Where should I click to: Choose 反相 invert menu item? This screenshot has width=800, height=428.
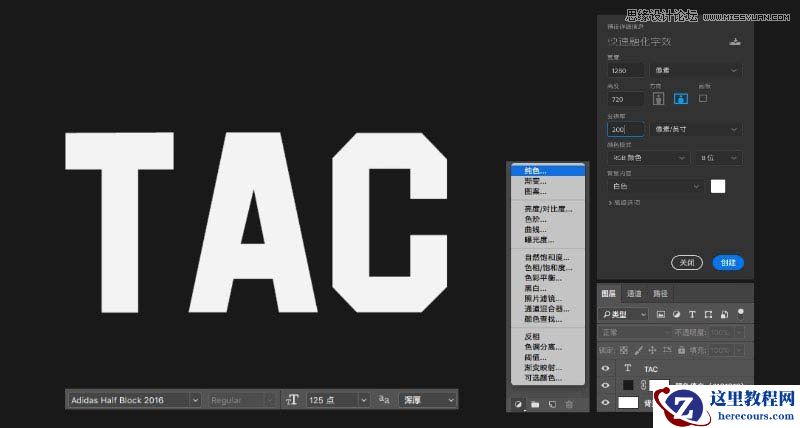coord(548,337)
